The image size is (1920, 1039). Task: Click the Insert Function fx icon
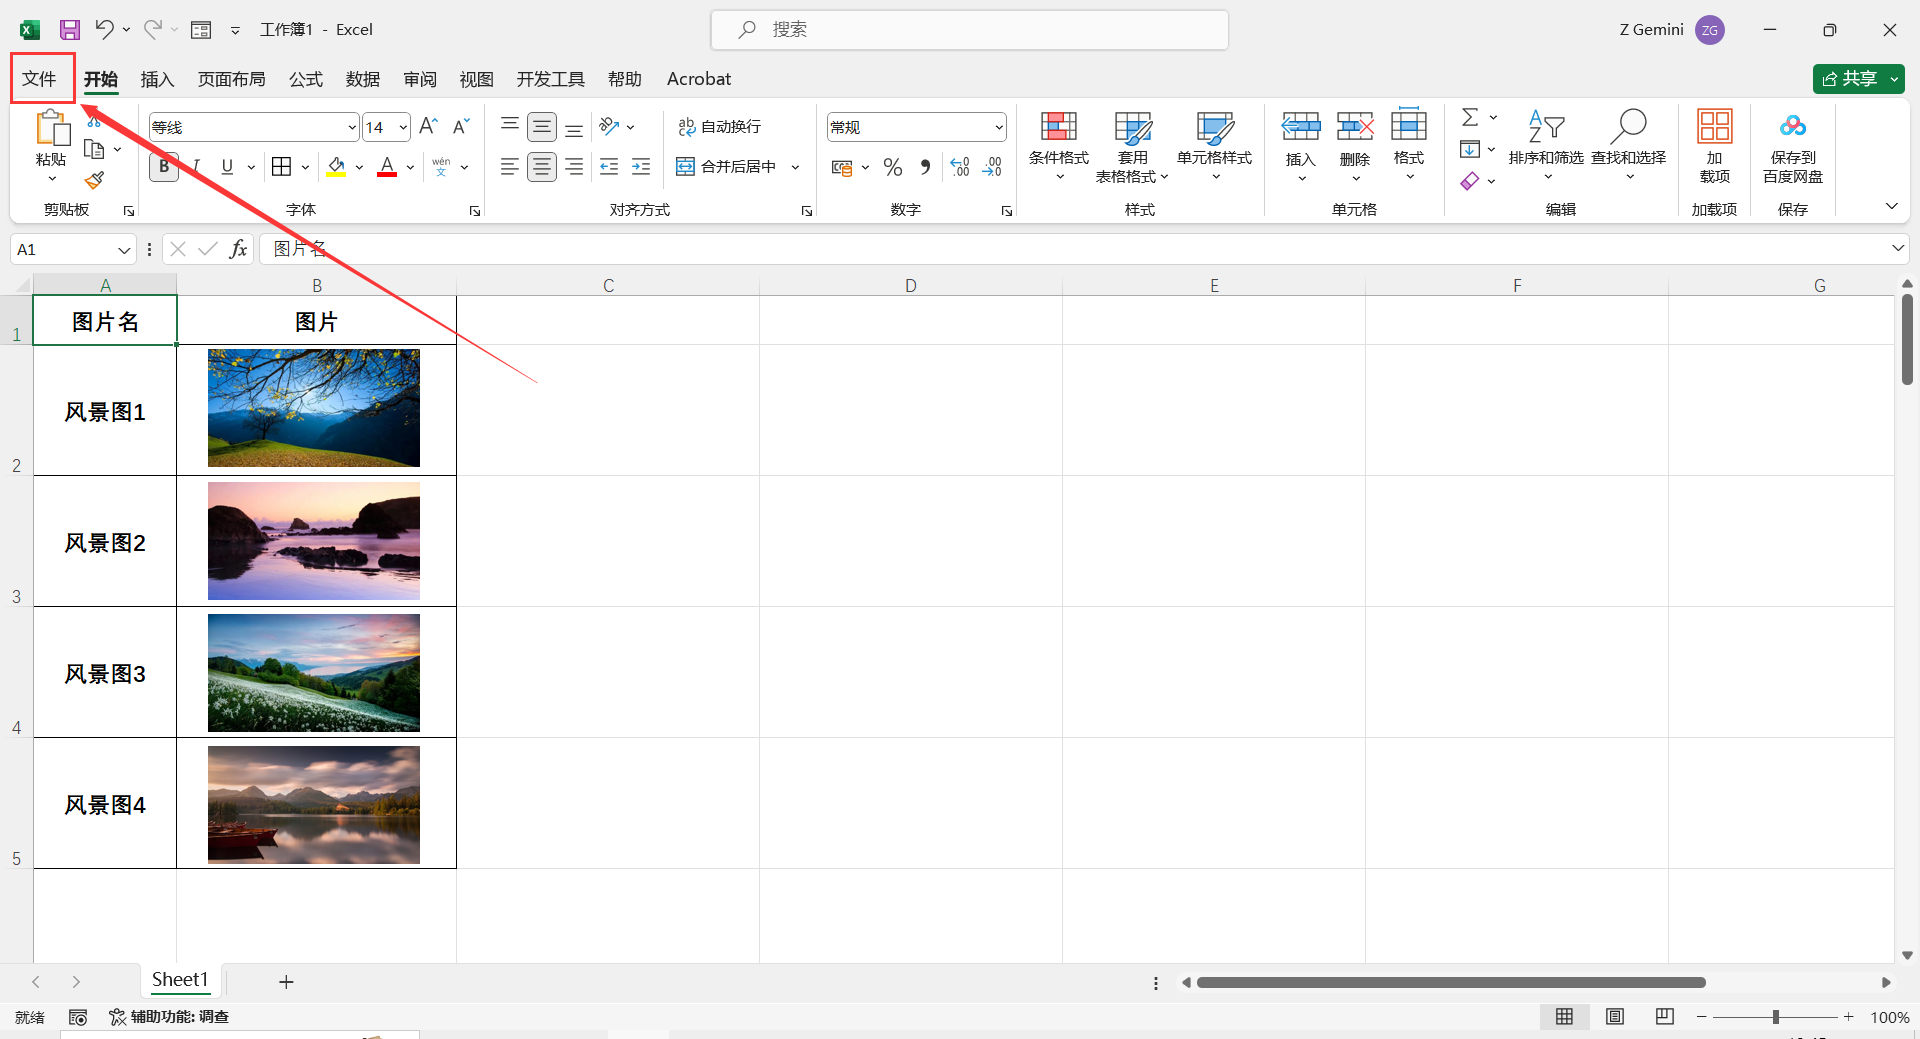point(238,249)
